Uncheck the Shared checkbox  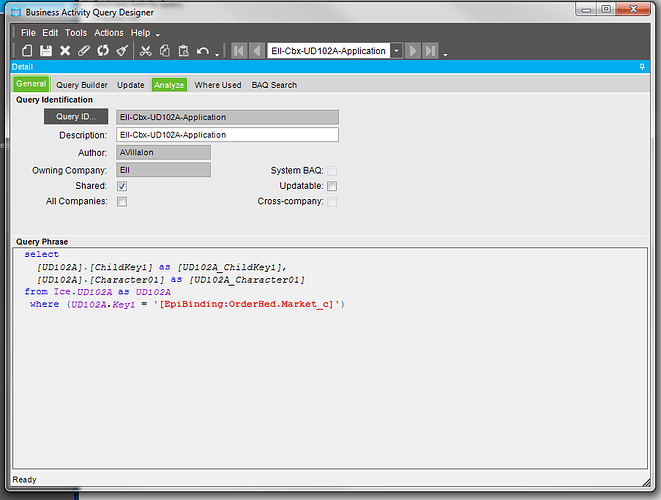(122, 186)
